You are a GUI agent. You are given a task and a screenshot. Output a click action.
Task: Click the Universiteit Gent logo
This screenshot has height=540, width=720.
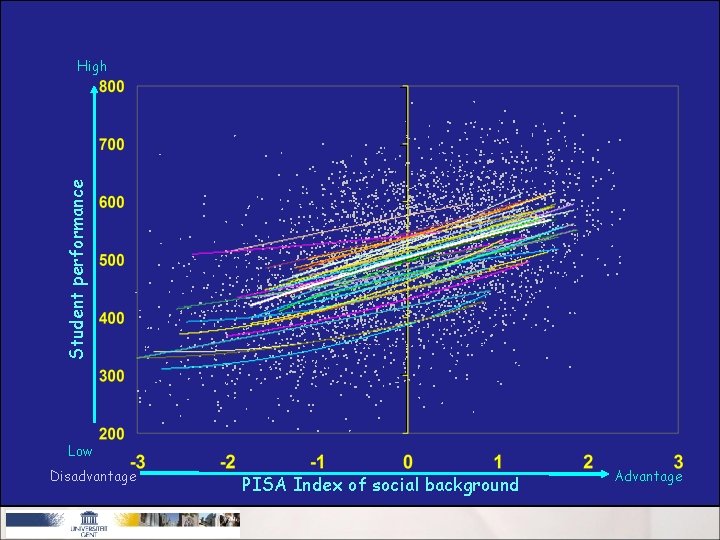pos(89,524)
